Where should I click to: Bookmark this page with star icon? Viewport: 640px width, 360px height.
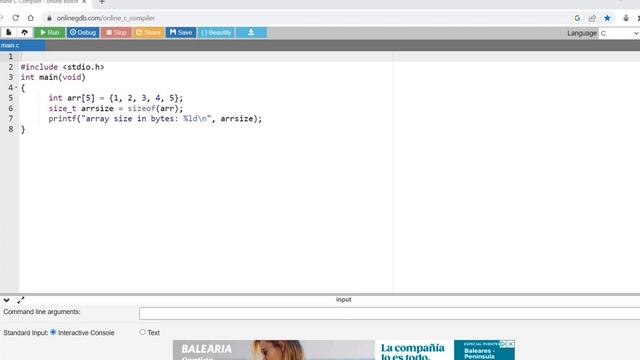coord(607,18)
